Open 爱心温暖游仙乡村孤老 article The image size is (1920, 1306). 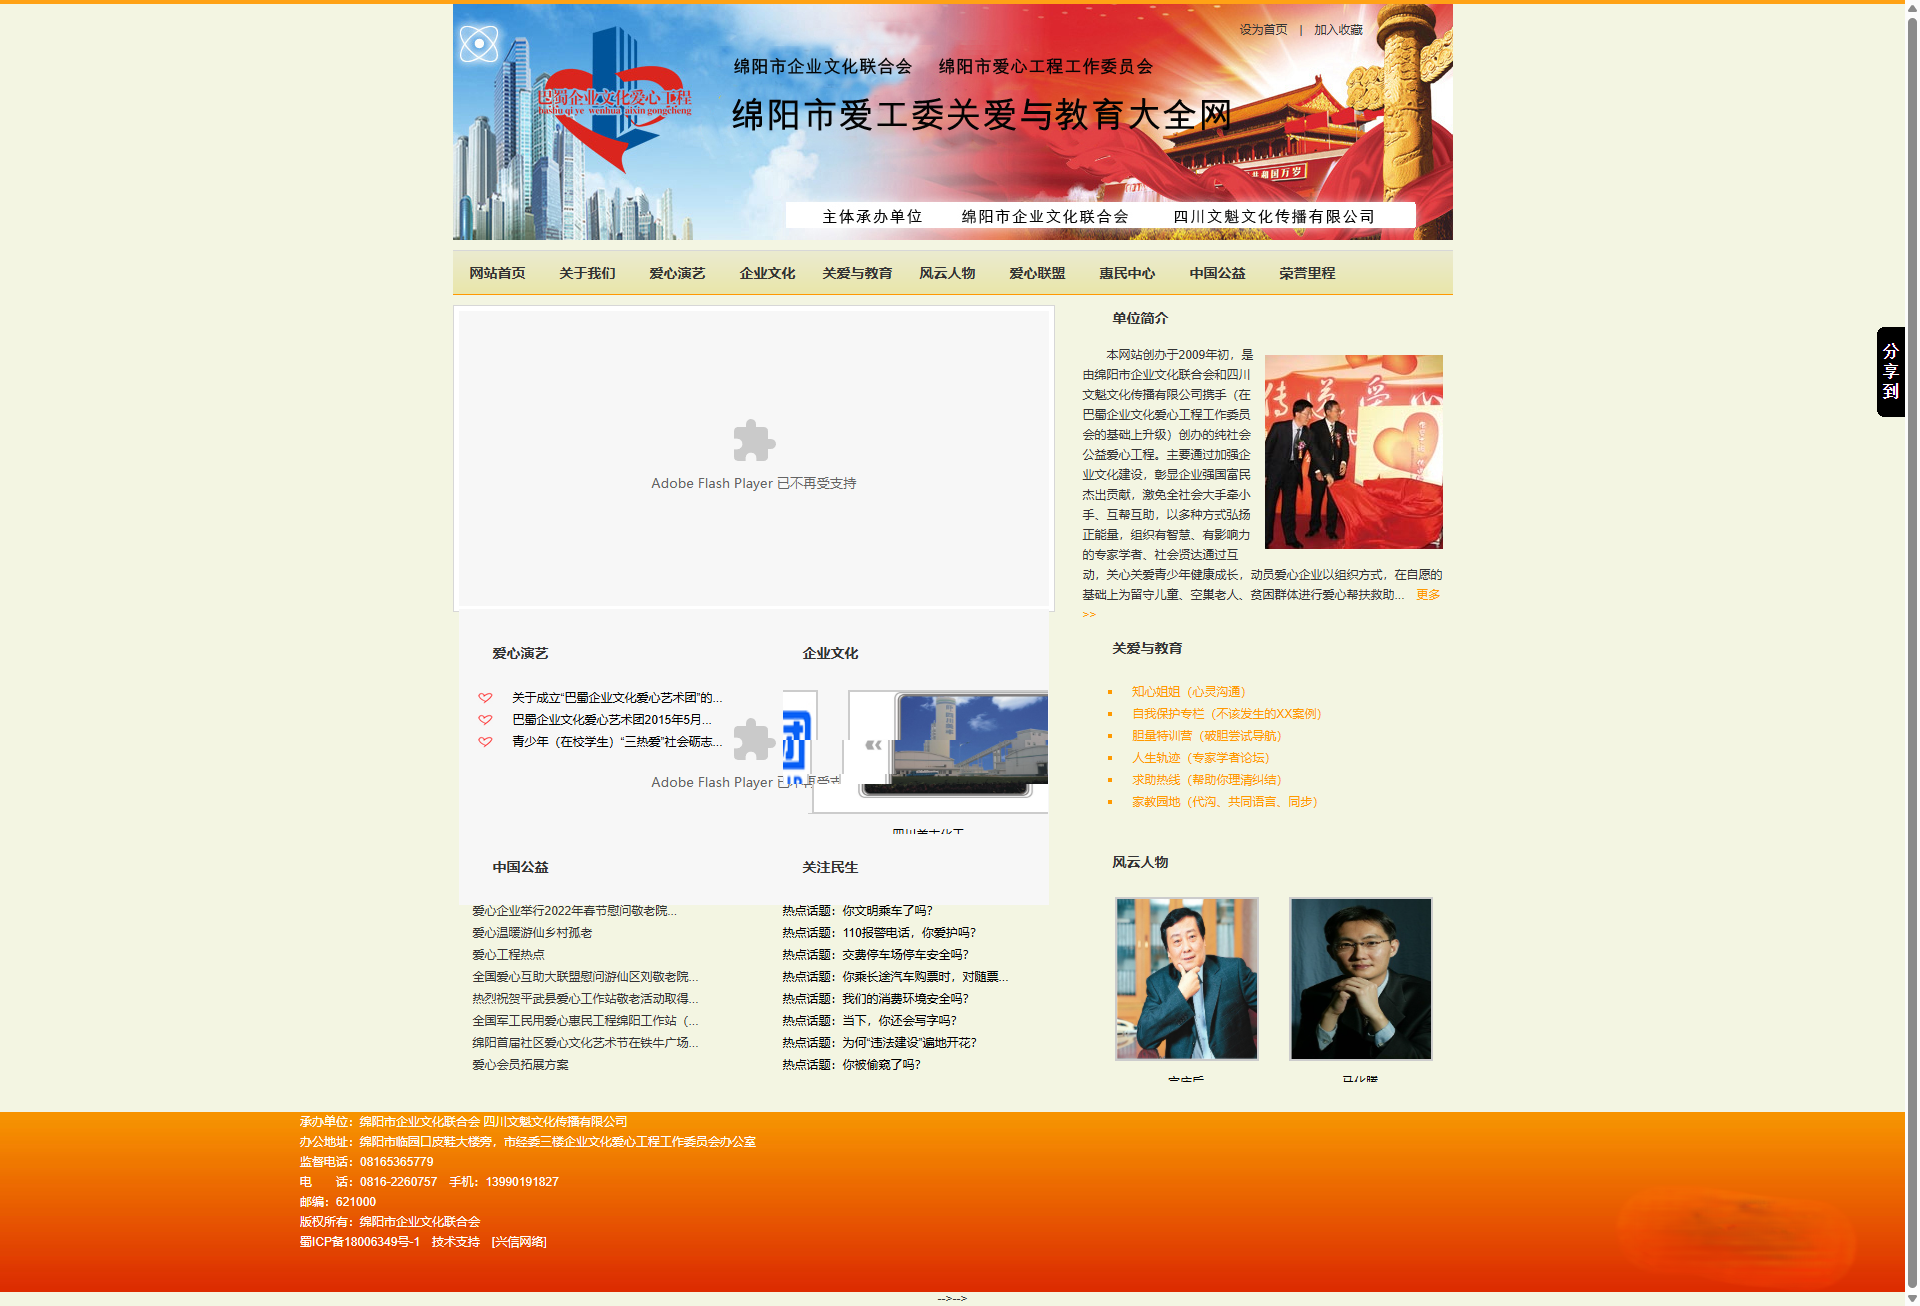tap(532, 933)
